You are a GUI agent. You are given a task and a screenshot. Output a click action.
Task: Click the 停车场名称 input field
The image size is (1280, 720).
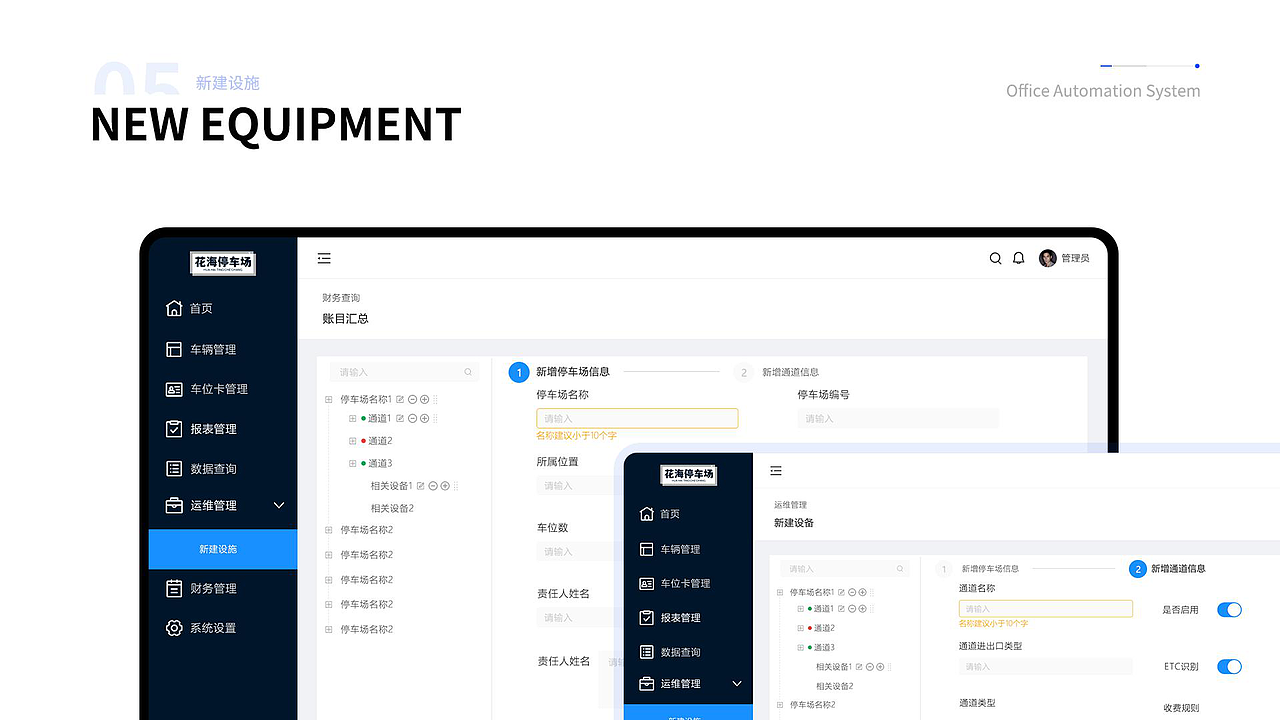click(637, 418)
